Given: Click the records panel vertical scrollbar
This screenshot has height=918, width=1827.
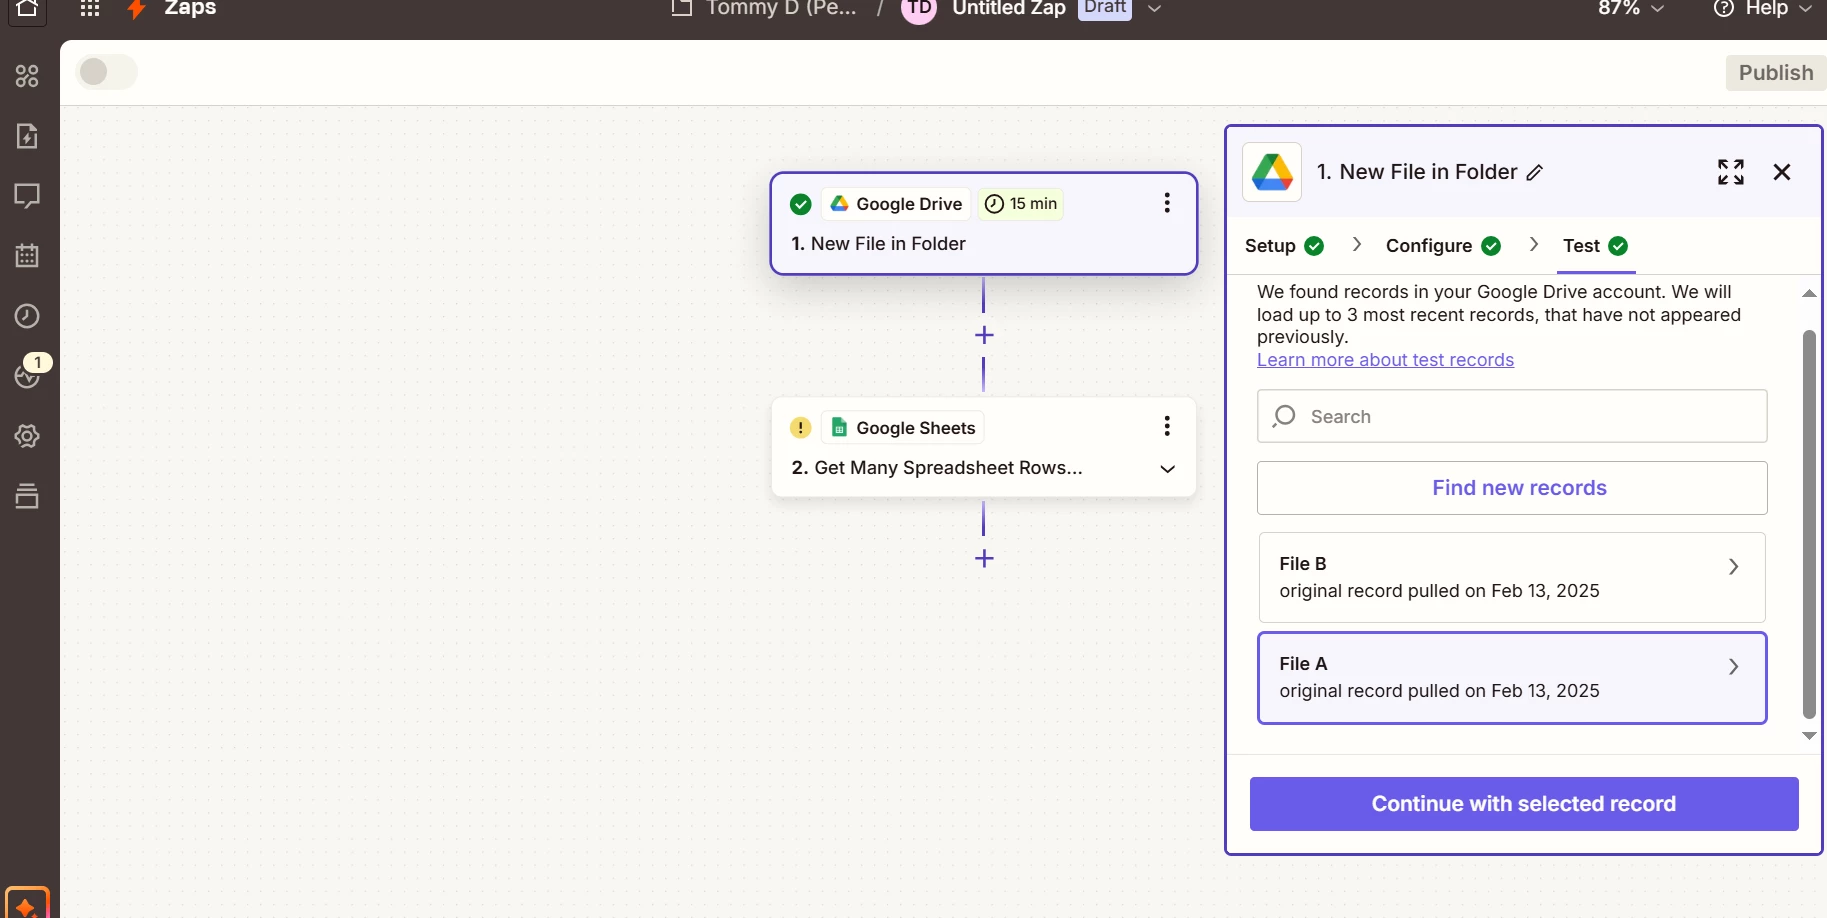Looking at the screenshot, I should [1809, 524].
